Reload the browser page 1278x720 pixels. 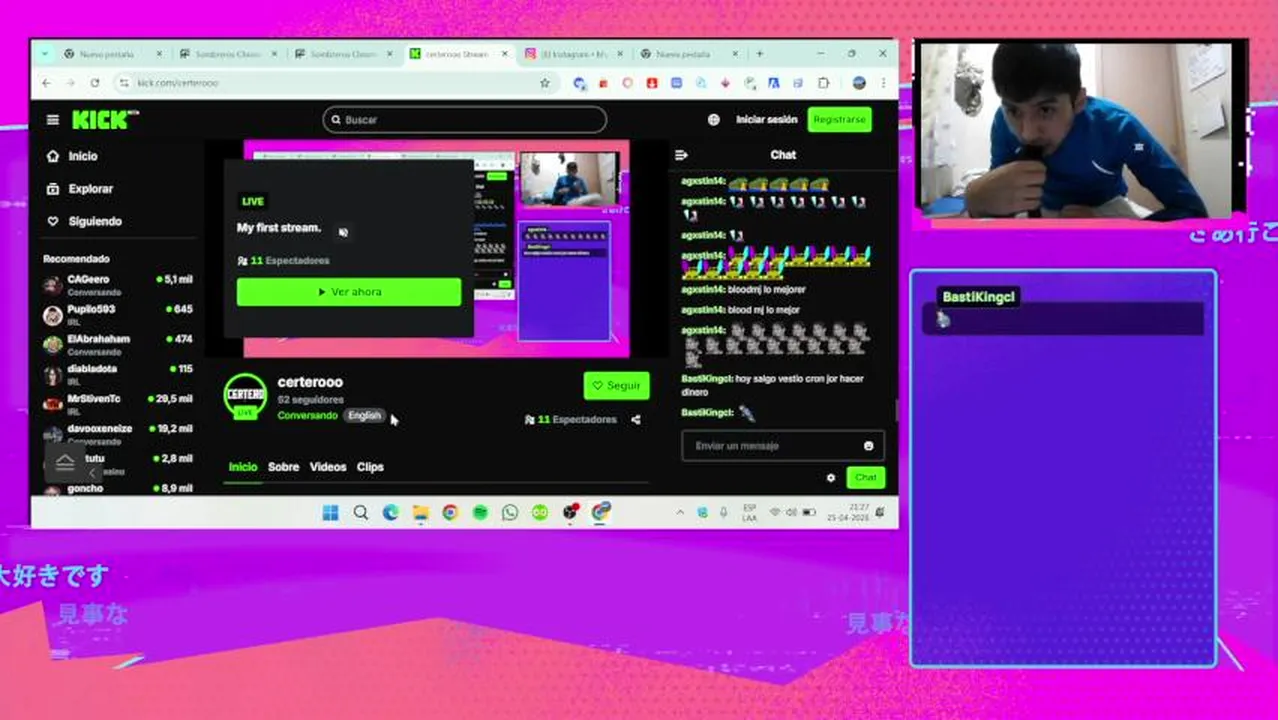(95, 83)
